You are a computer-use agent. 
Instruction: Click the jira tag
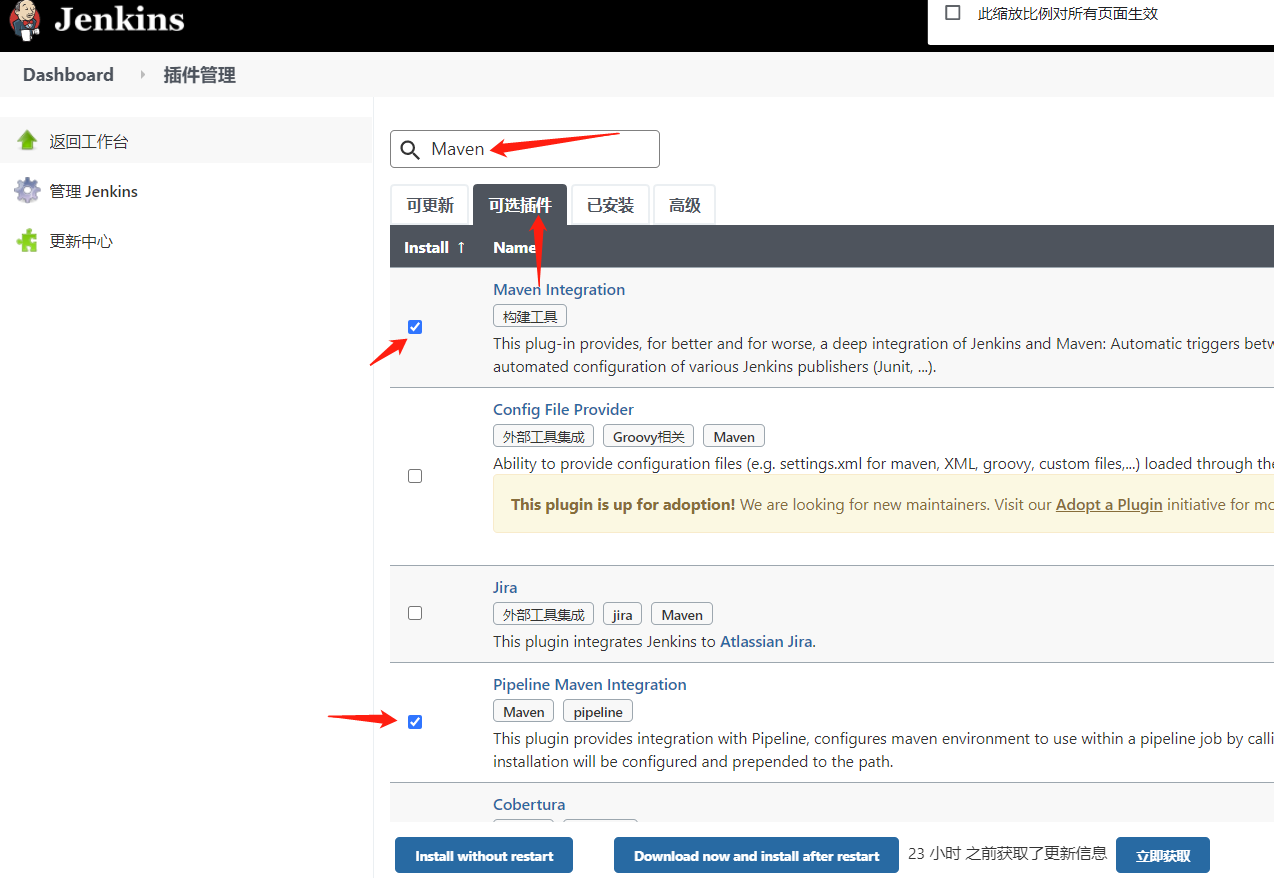pyautogui.click(x=622, y=615)
